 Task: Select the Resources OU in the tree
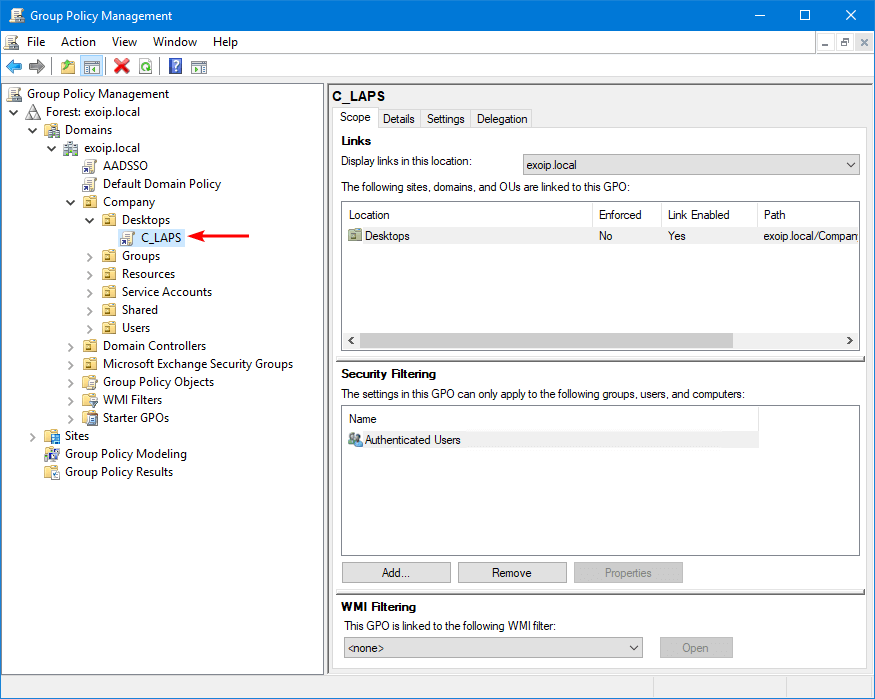click(x=148, y=274)
